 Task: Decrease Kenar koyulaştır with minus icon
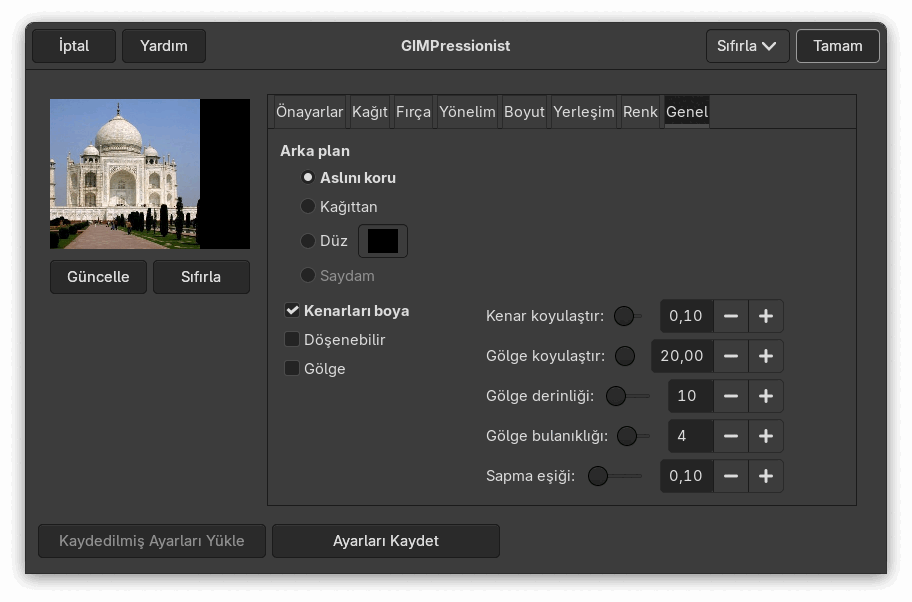click(731, 316)
